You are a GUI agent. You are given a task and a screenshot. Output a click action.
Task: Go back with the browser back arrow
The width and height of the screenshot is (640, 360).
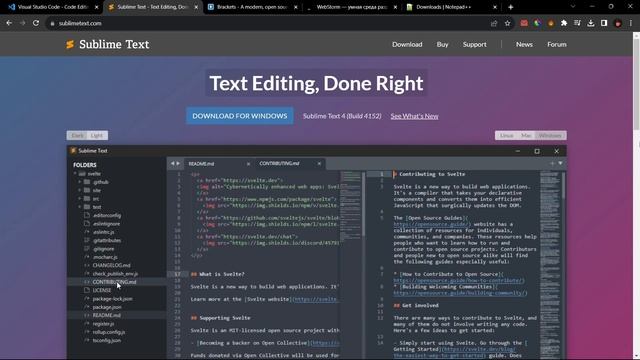coord(9,23)
